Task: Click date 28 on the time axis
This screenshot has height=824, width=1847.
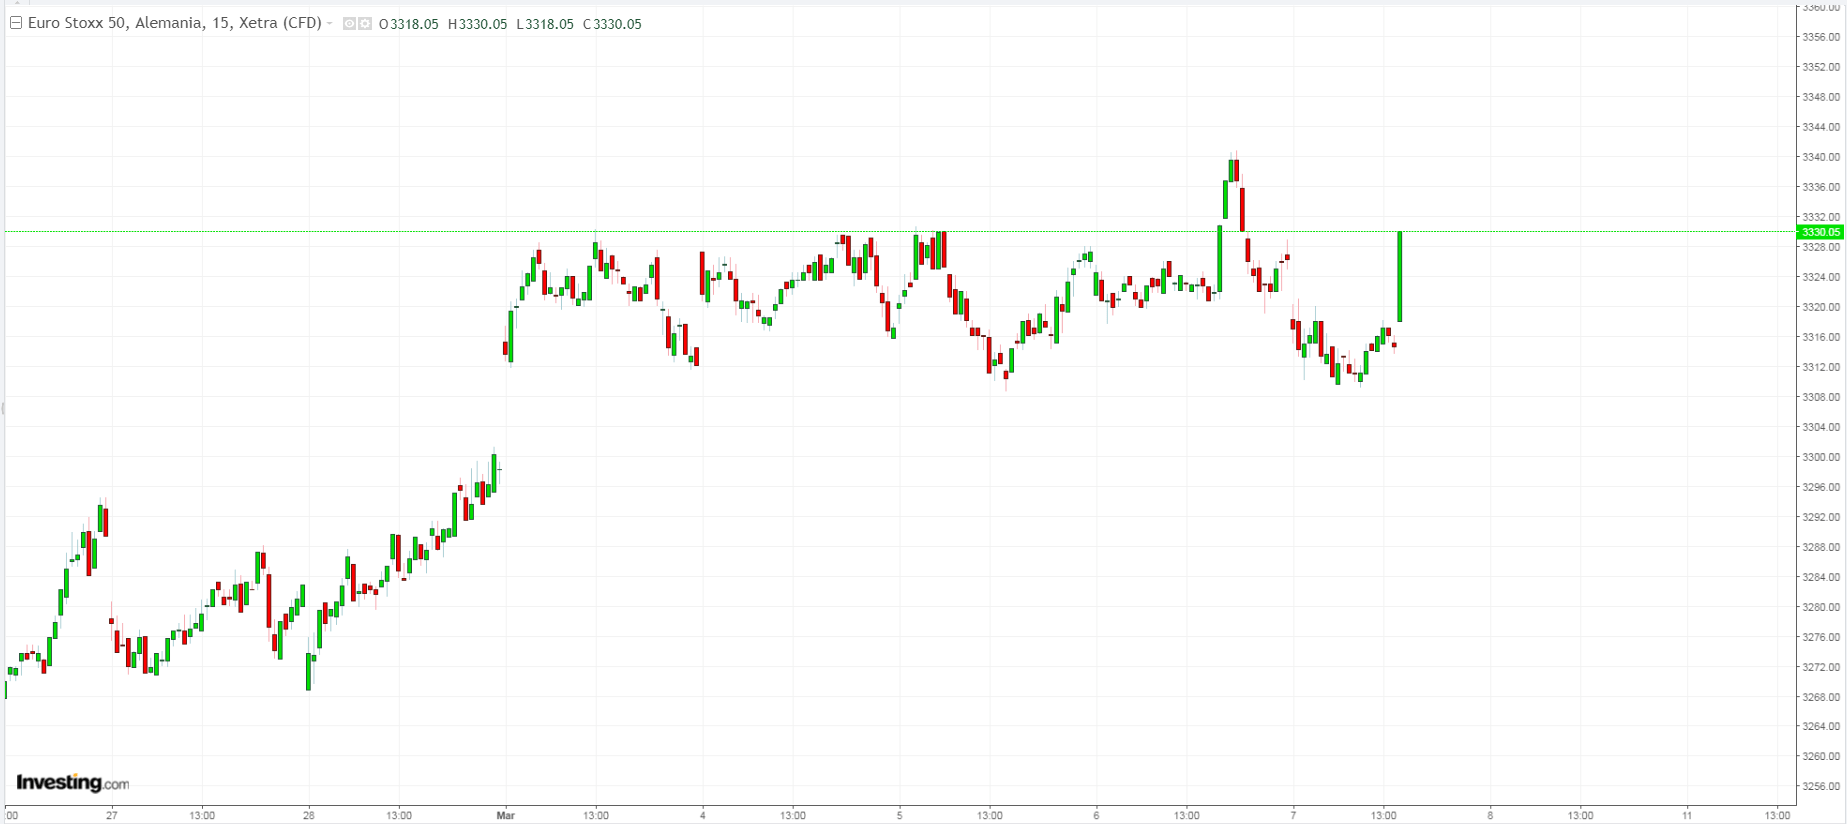Action: point(309,815)
